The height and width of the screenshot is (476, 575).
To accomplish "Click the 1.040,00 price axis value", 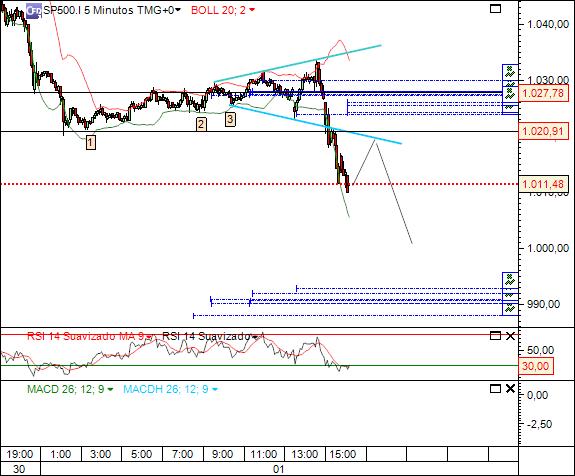I will tap(548, 24).
